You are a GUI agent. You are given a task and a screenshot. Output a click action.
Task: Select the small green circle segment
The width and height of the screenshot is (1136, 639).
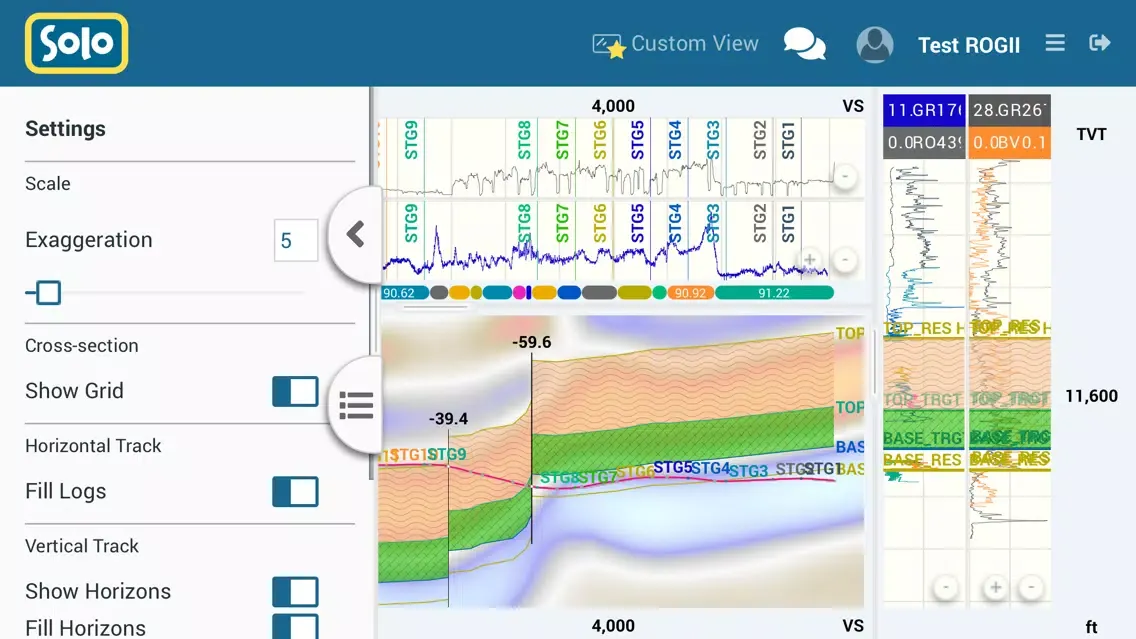[x=659, y=293]
